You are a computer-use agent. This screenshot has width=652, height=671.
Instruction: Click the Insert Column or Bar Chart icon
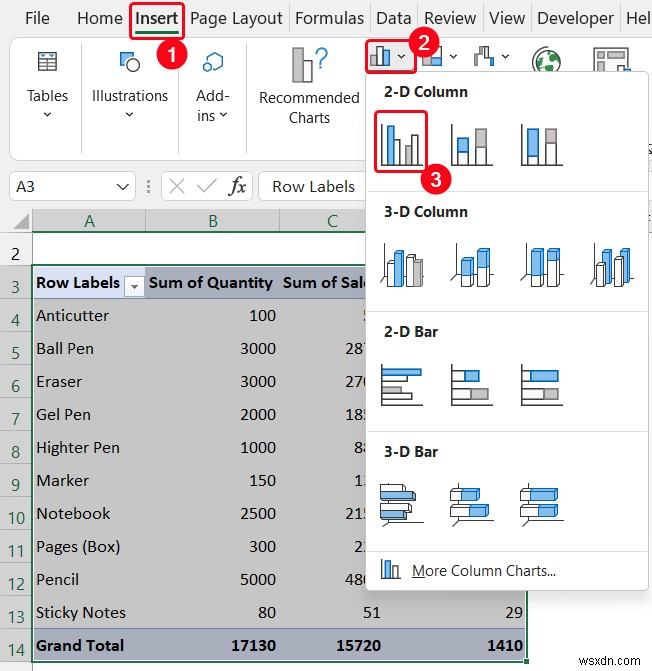tap(380, 56)
